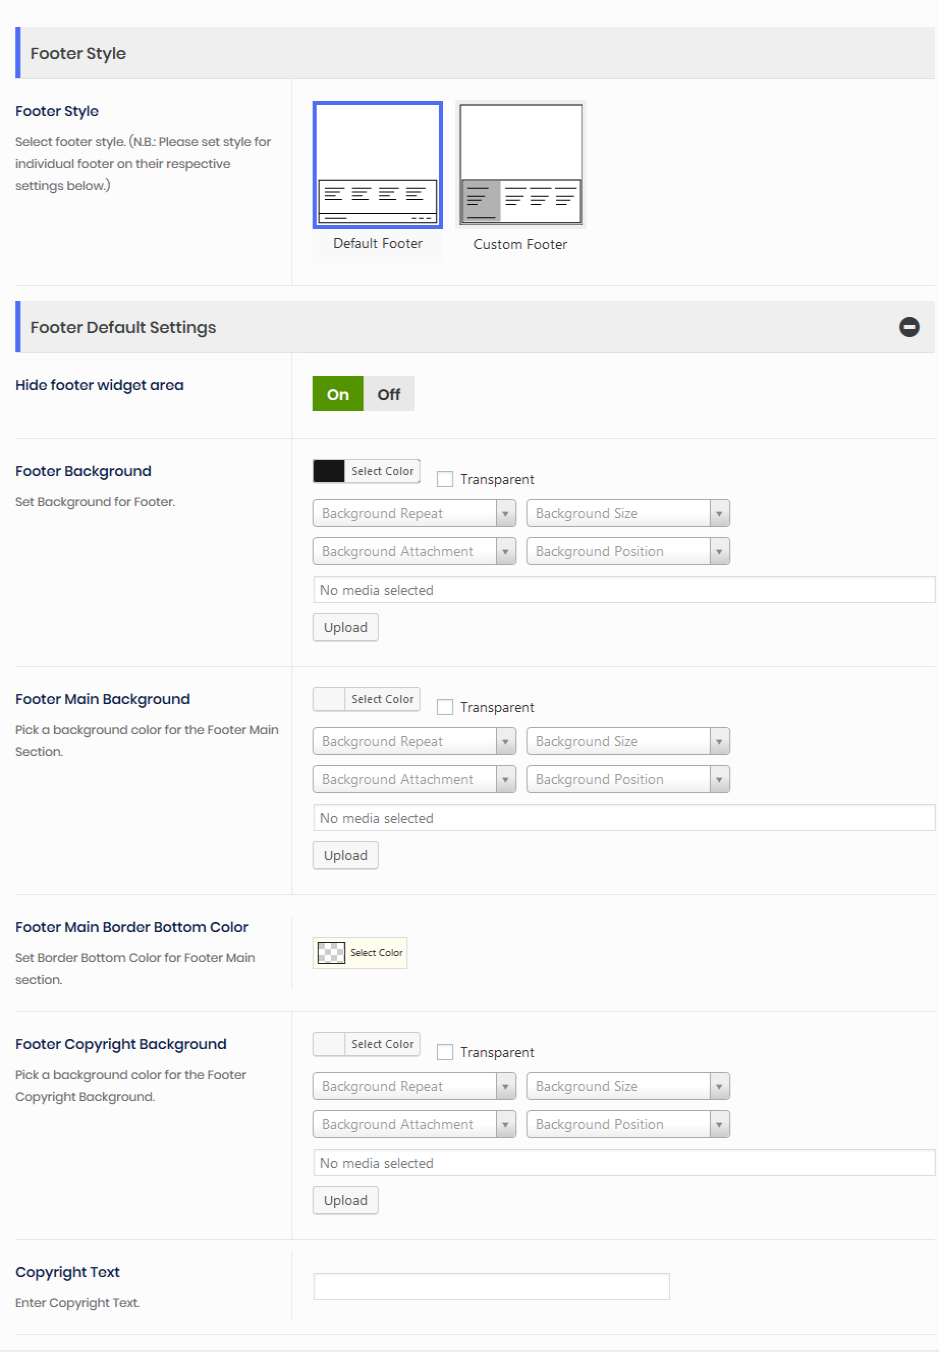The image size is (939, 1352).
Task: Open Footer Background's Background Repeat dropdown
Action: pos(414,513)
